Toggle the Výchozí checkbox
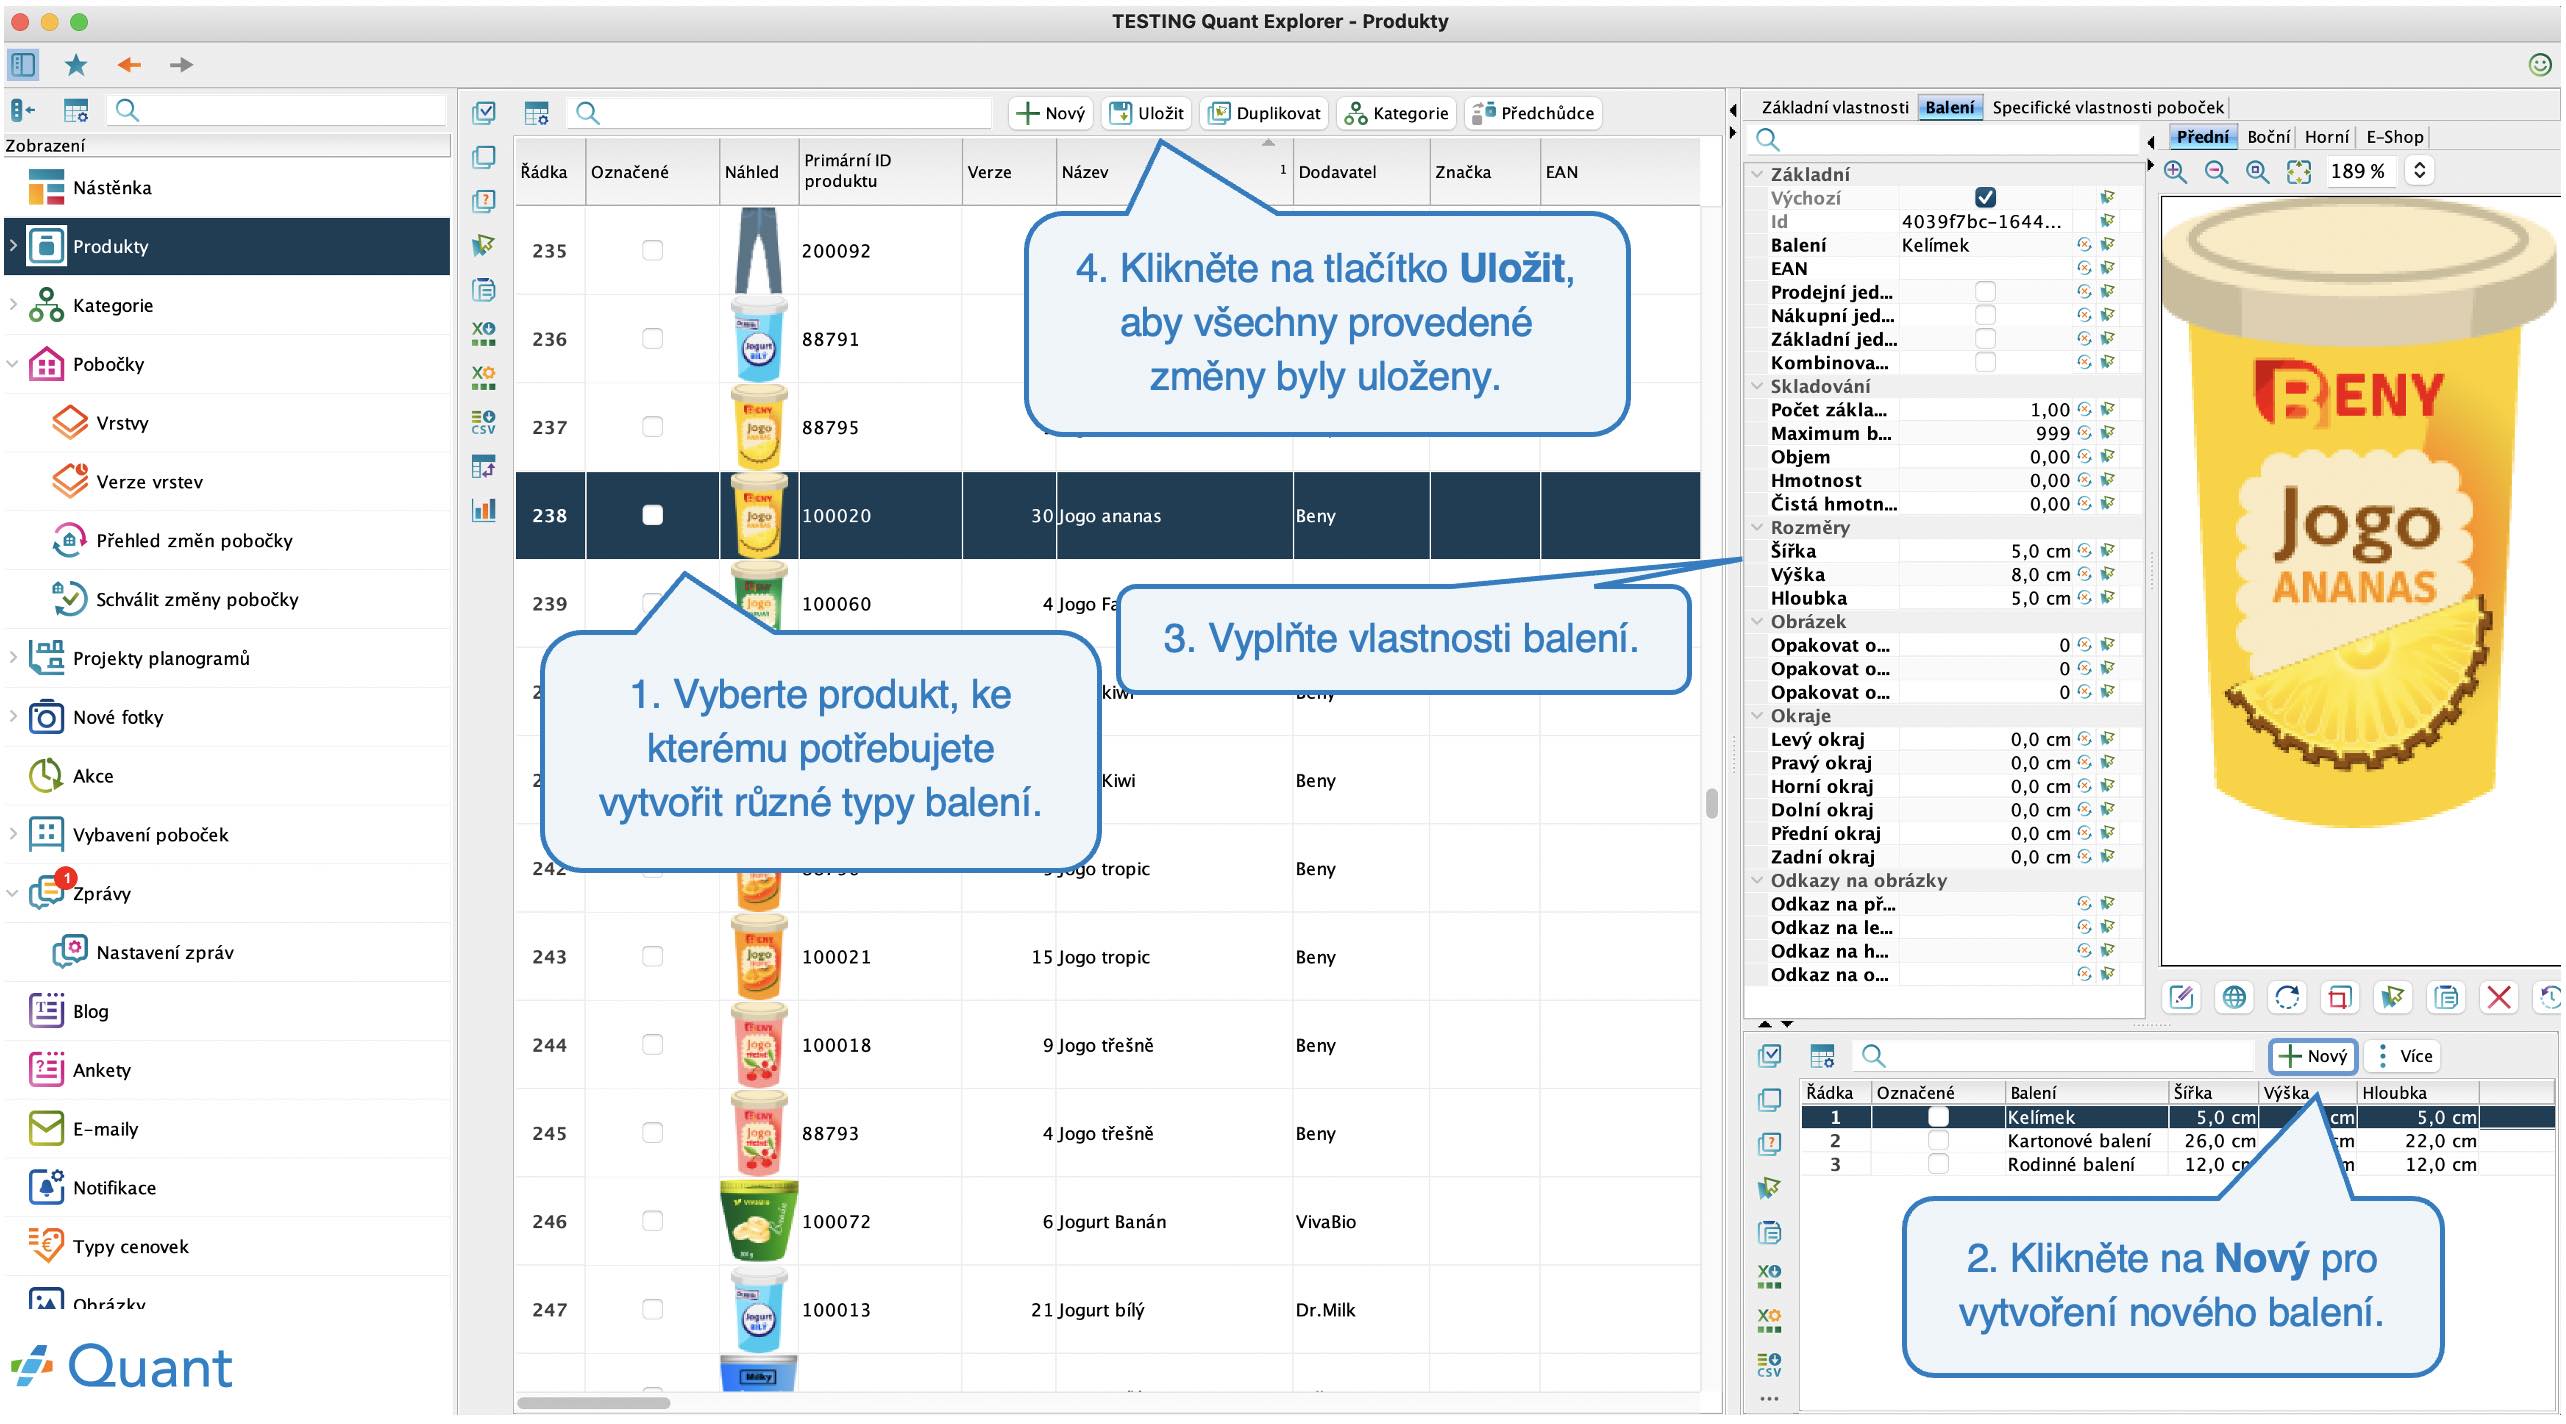2566x1424 pixels. [x=1985, y=198]
